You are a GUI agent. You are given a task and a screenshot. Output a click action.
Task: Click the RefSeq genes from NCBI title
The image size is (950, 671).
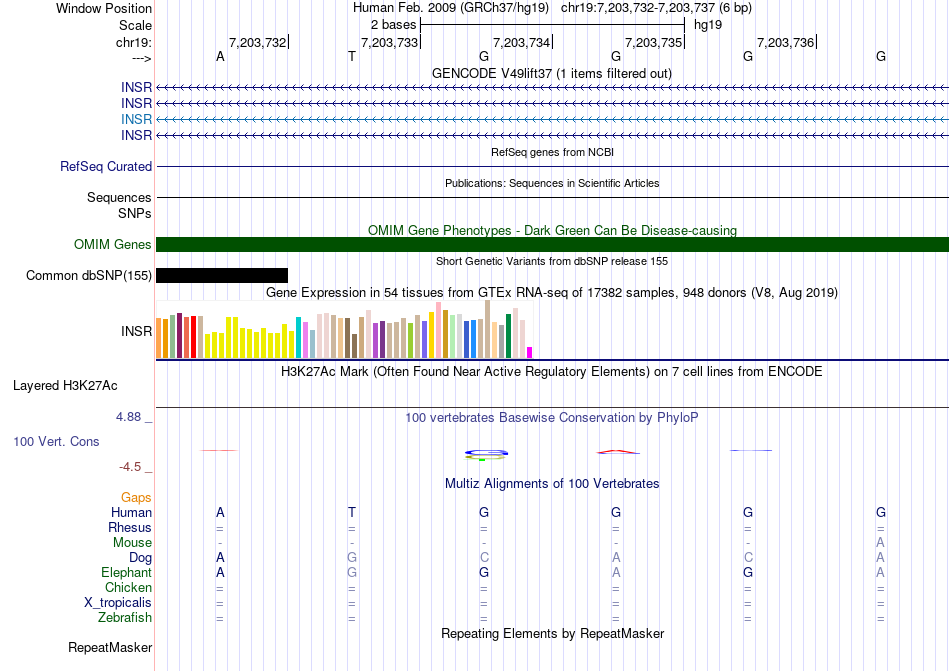(x=553, y=152)
